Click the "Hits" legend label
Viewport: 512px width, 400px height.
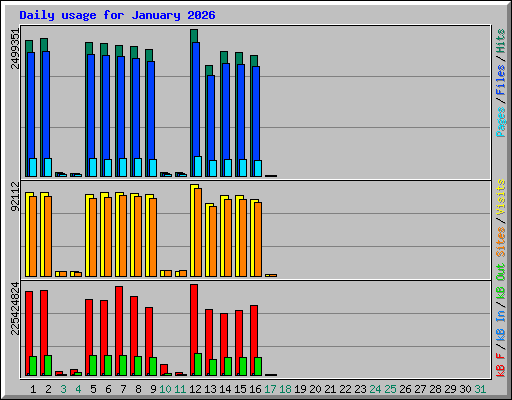pyautogui.click(x=501, y=41)
